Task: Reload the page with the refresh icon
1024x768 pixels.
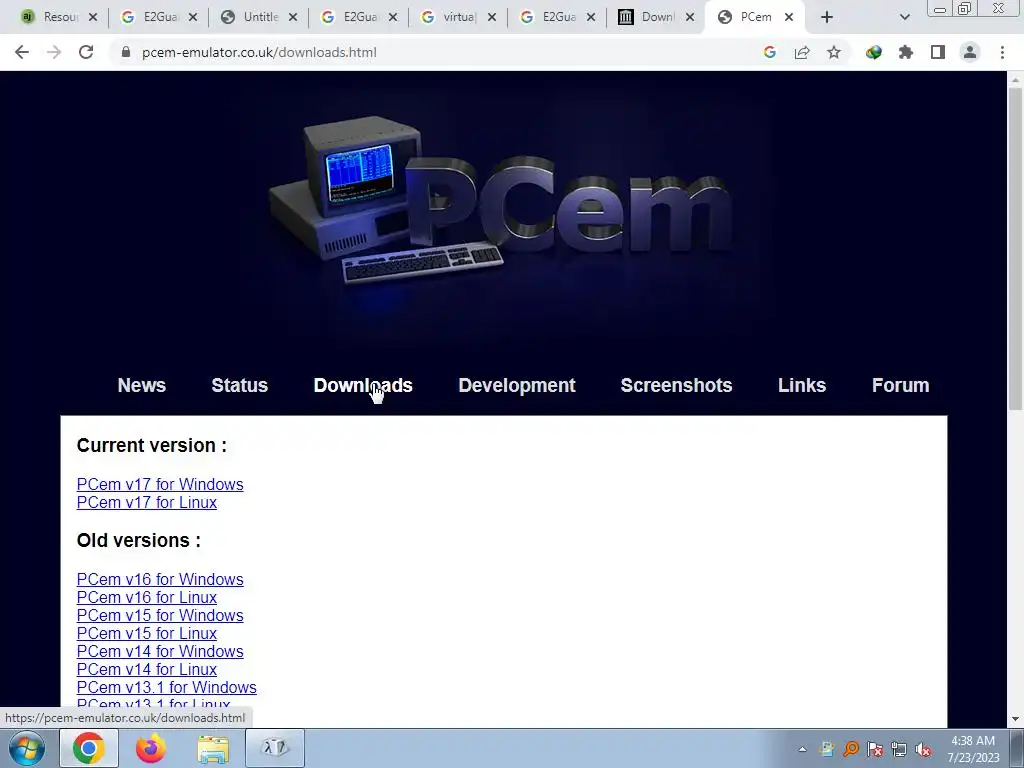Action: click(86, 52)
